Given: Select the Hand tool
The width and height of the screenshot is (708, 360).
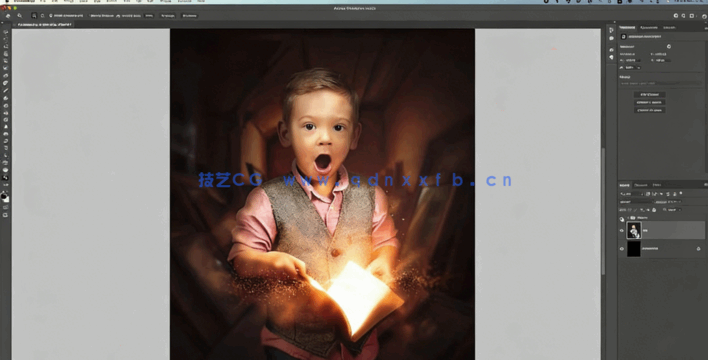Looking at the screenshot, I should pos(5,170).
